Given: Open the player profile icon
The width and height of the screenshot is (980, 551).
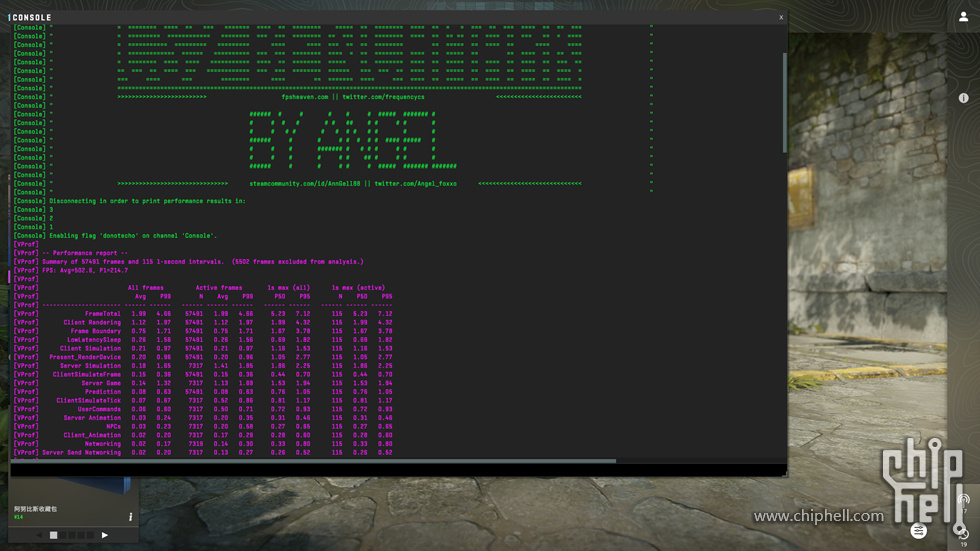Looking at the screenshot, I should point(963,18).
